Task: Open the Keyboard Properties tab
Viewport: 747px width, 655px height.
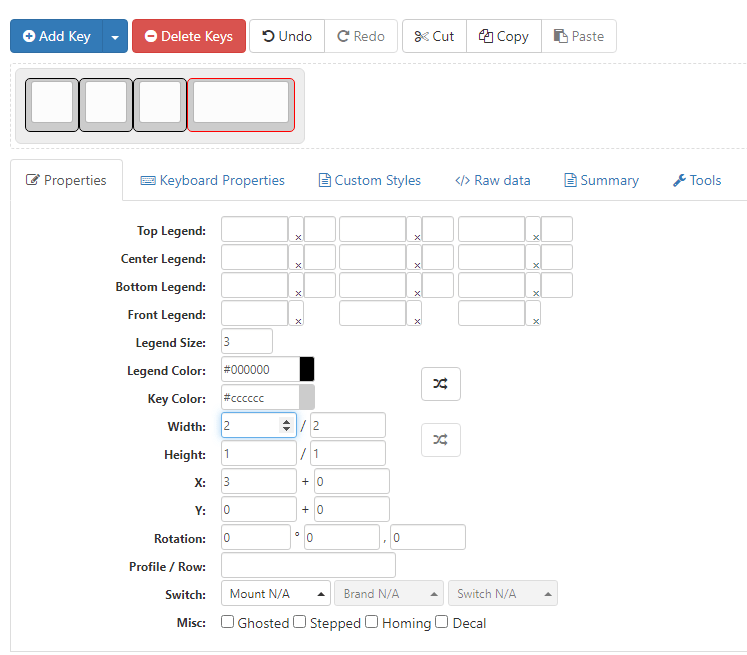Action: point(212,181)
